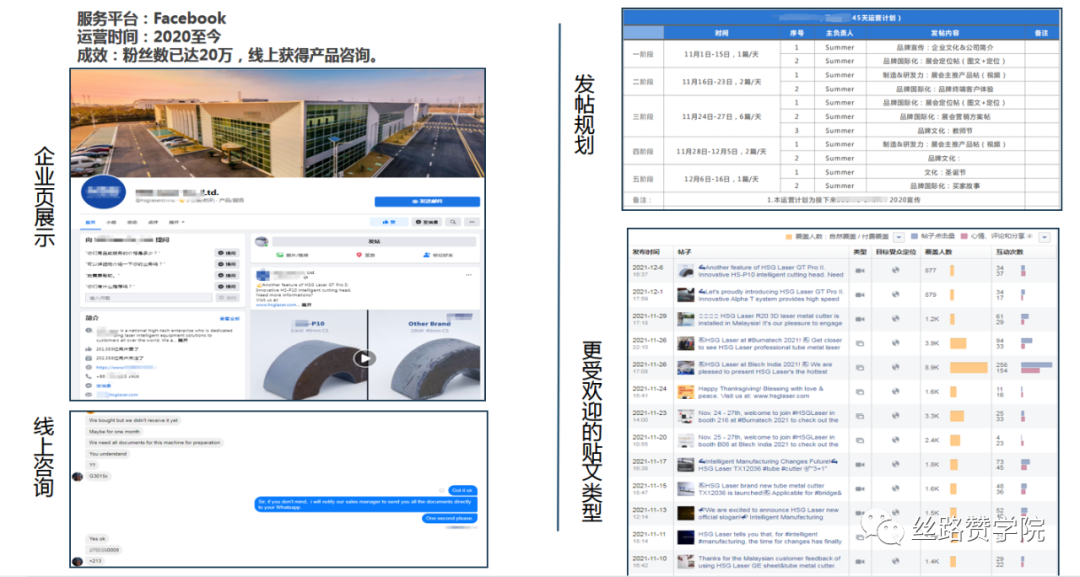
Task: Click the 'Got it sir' chat bubble
Action: 461,490
